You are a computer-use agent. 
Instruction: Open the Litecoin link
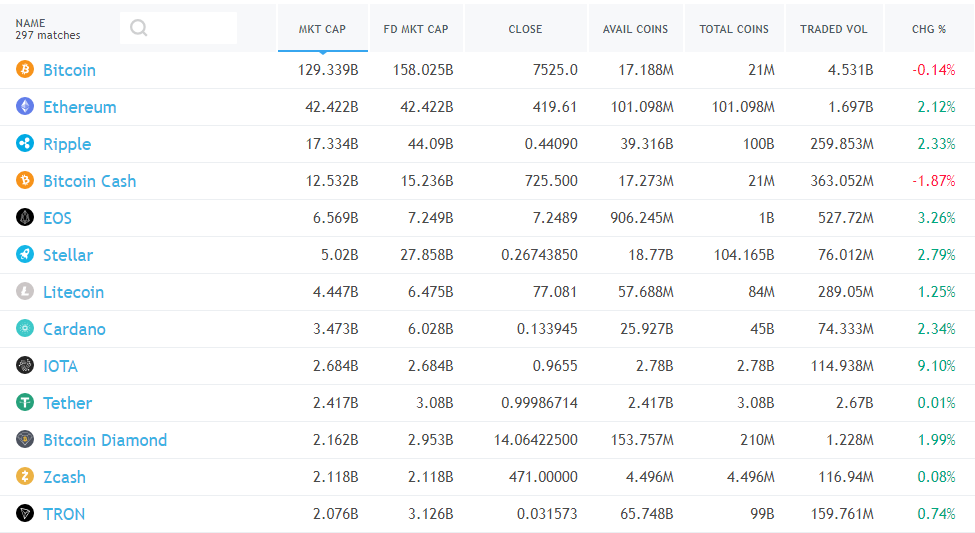click(x=73, y=292)
